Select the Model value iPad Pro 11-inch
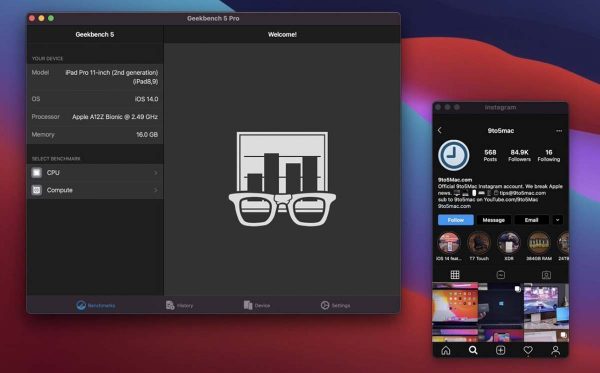600x373 pixels. click(111, 77)
